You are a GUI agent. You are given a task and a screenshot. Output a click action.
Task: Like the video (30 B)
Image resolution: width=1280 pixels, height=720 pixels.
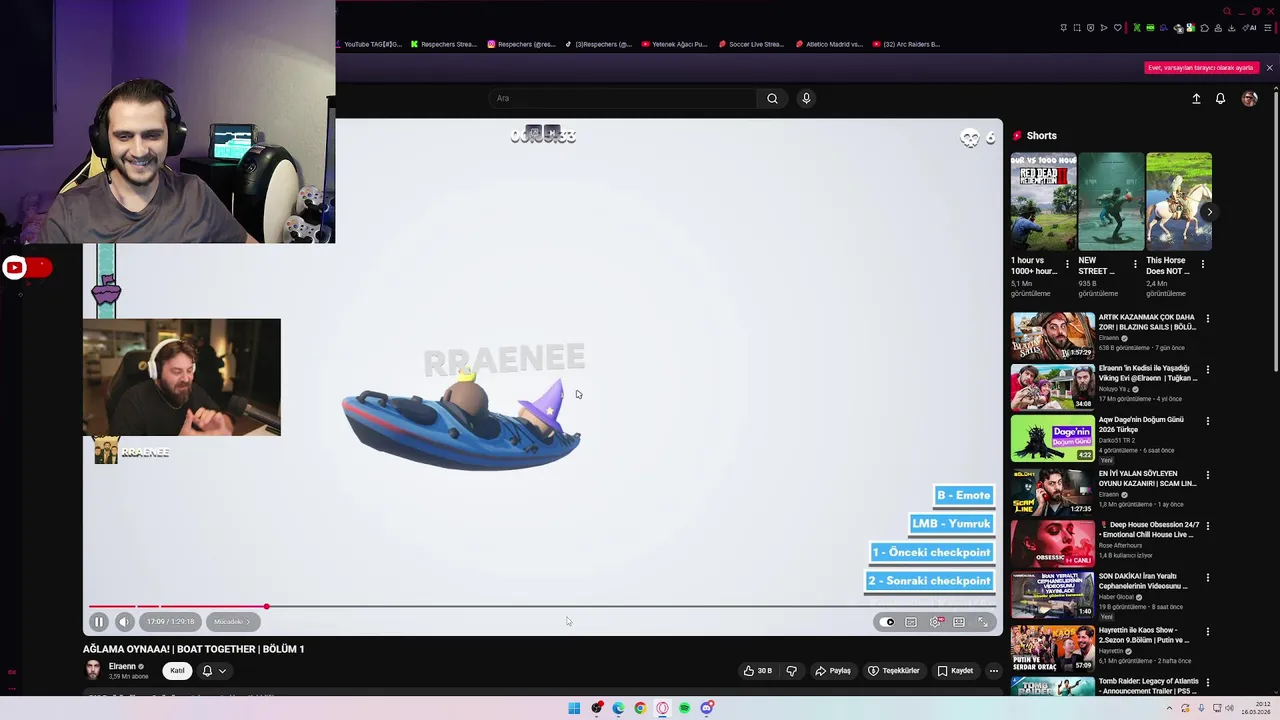click(x=758, y=671)
